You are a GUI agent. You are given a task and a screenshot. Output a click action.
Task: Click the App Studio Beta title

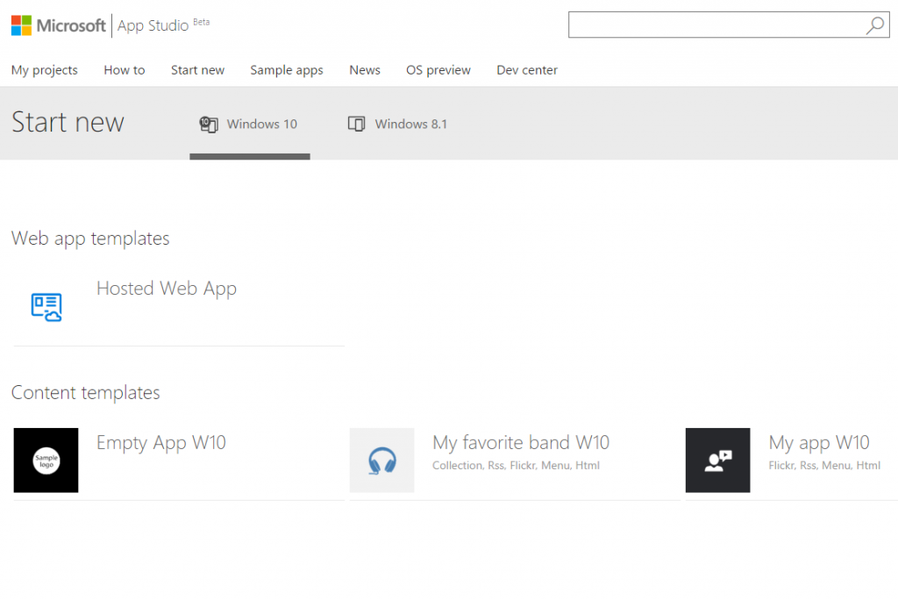(164, 25)
